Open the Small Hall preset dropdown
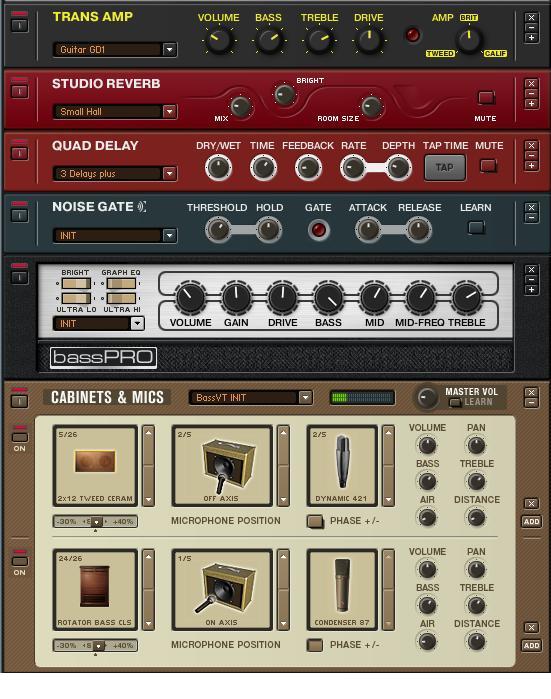The width and height of the screenshot is (551, 699). click(169, 111)
